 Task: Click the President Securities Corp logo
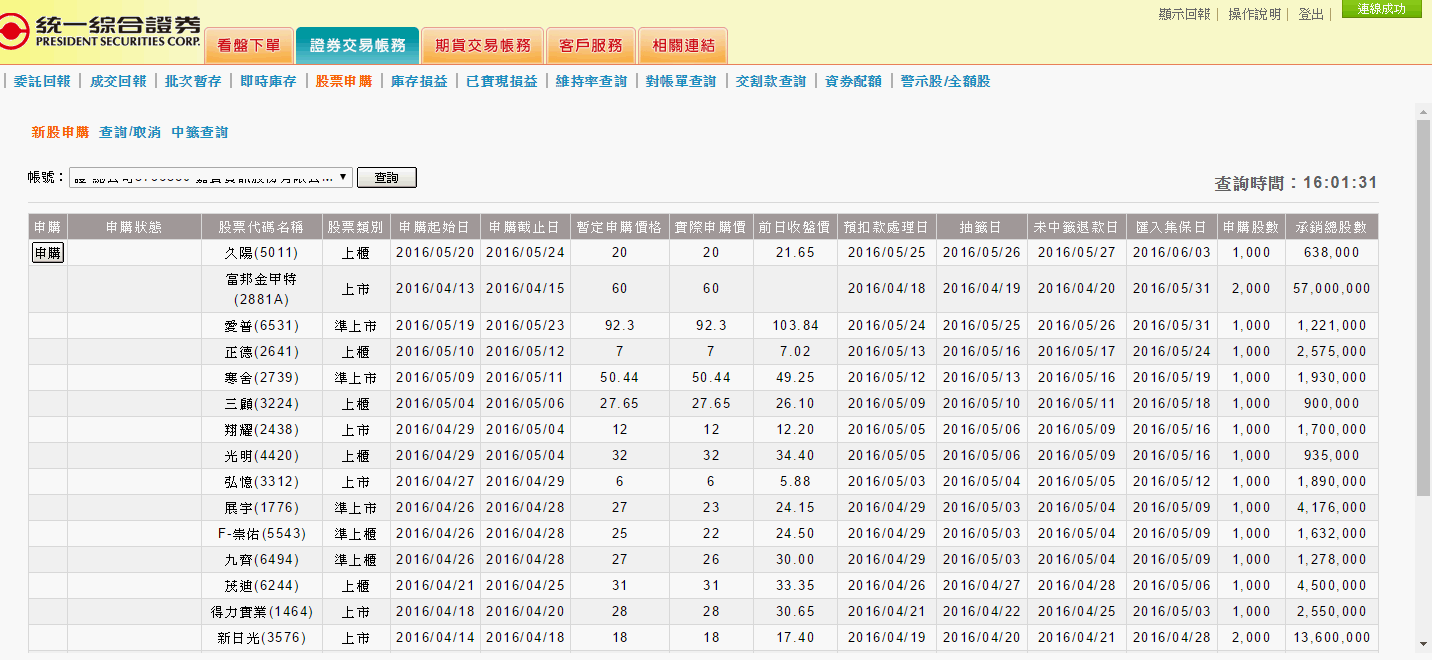click(x=100, y=31)
